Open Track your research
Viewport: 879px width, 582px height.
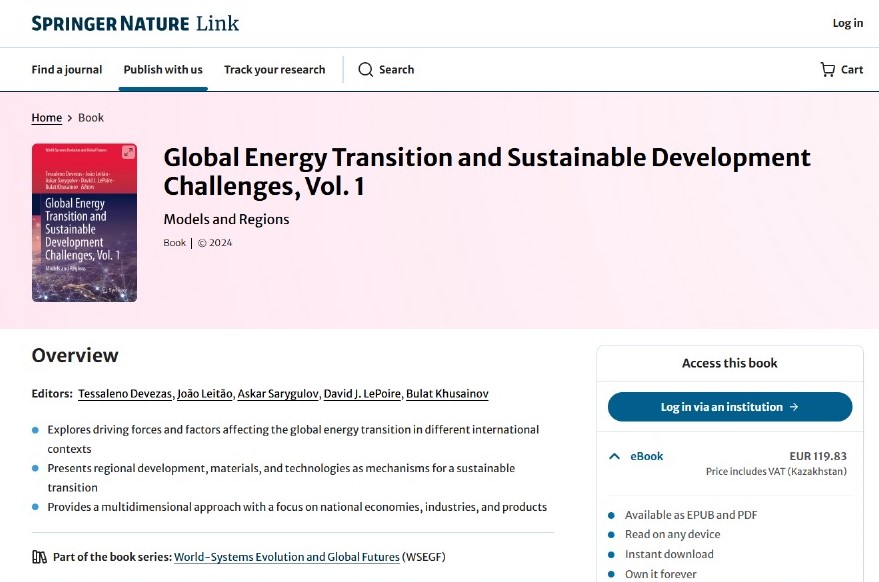pos(274,70)
